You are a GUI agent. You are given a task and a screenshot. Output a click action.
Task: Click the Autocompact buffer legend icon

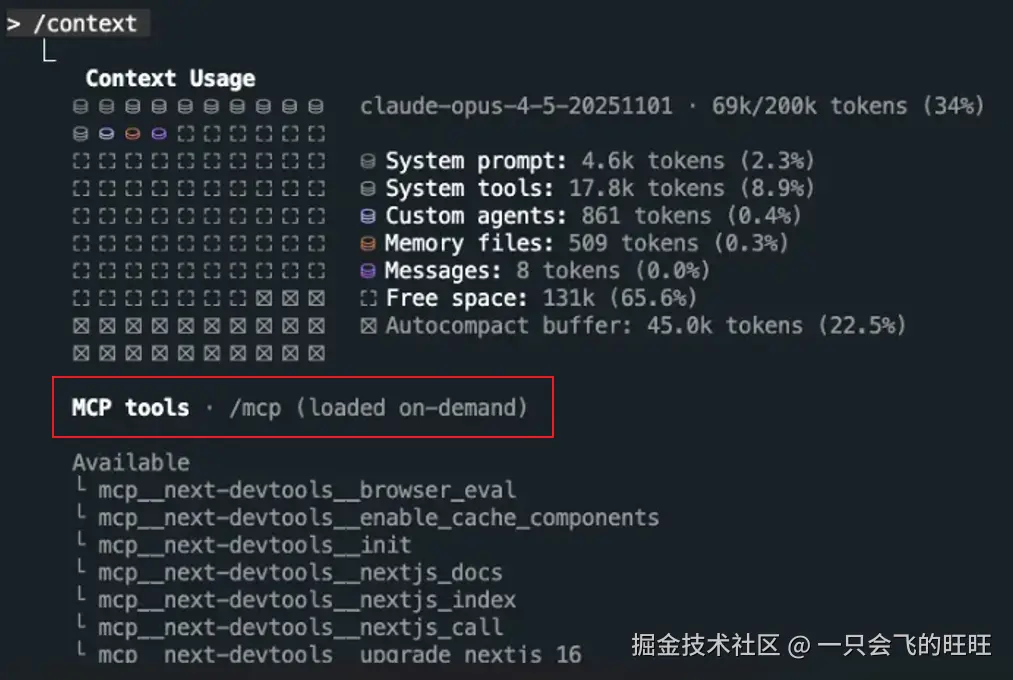point(368,325)
